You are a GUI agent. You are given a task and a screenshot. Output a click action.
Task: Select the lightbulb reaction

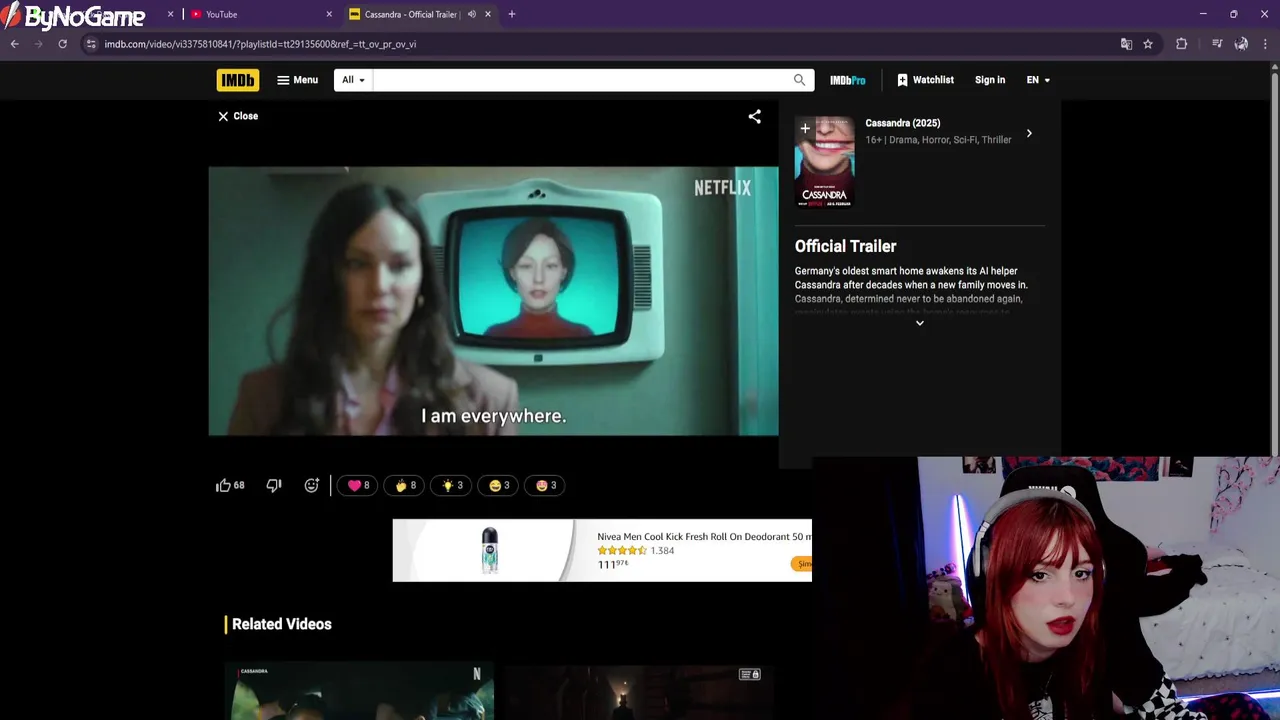pyautogui.click(x=451, y=485)
